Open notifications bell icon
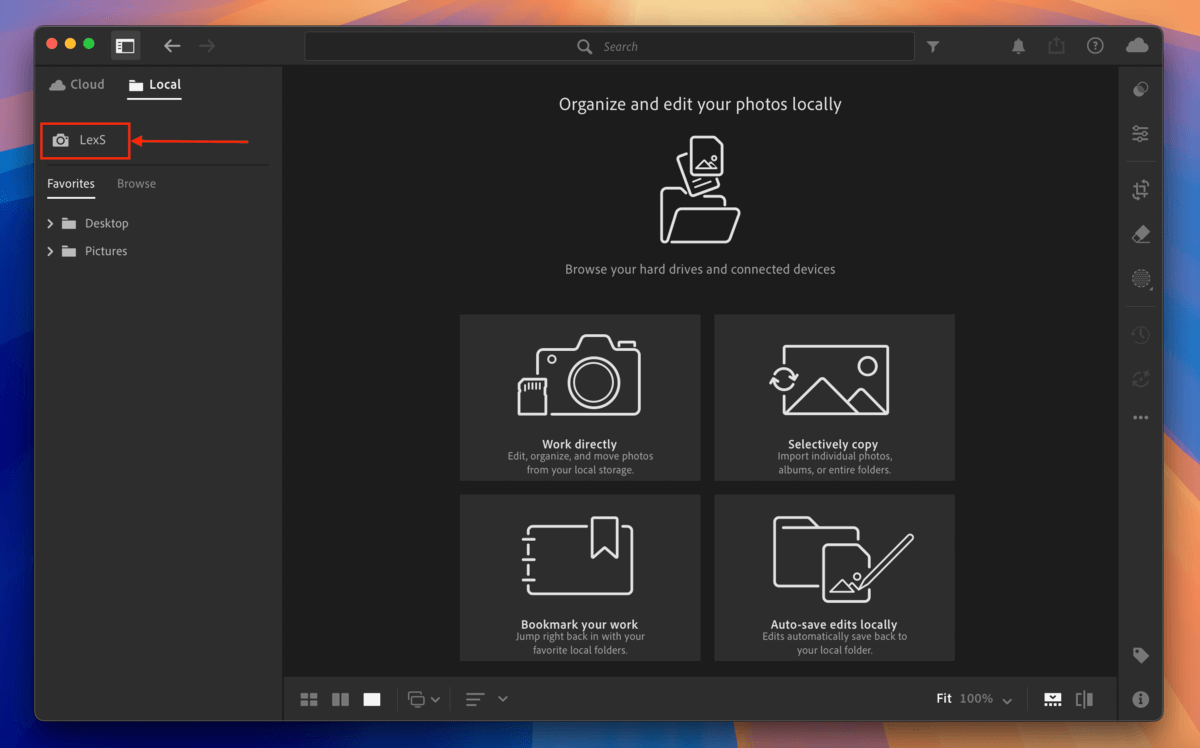The image size is (1200, 748). pyautogui.click(x=1019, y=46)
